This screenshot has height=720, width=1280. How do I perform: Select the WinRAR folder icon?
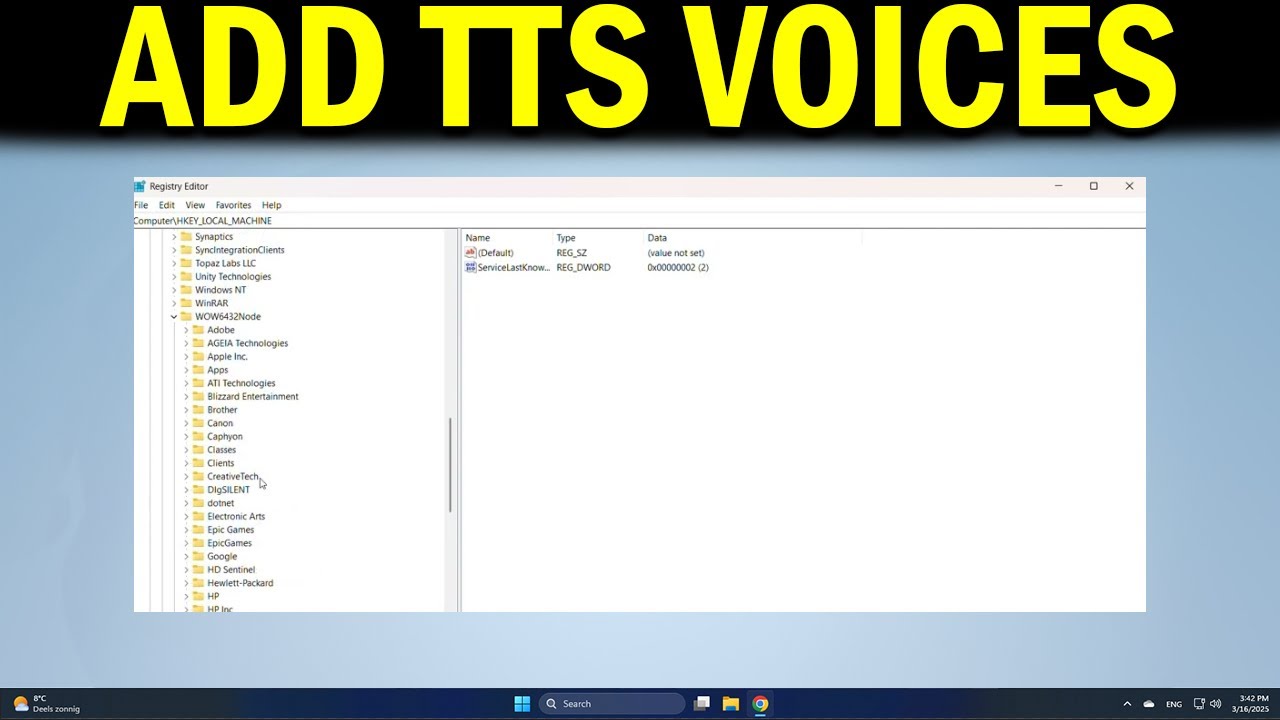(x=186, y=303)
